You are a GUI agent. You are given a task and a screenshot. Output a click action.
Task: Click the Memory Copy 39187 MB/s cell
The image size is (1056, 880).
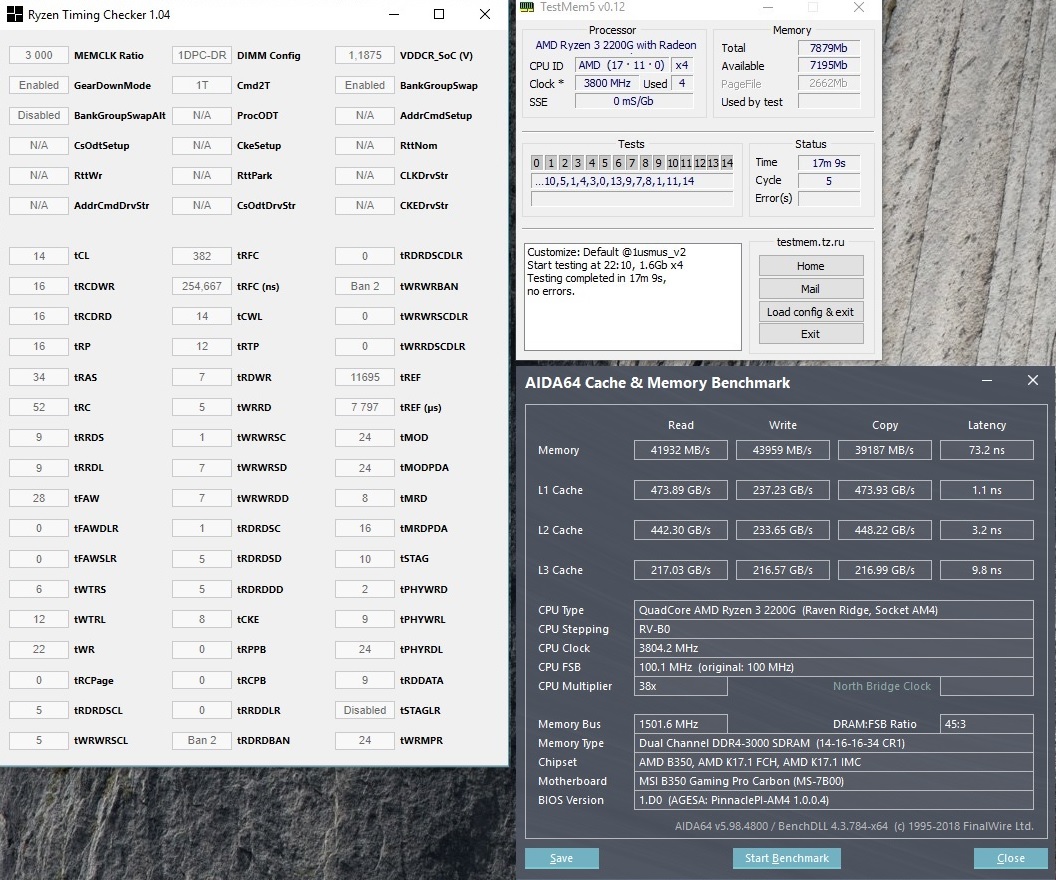884,450
